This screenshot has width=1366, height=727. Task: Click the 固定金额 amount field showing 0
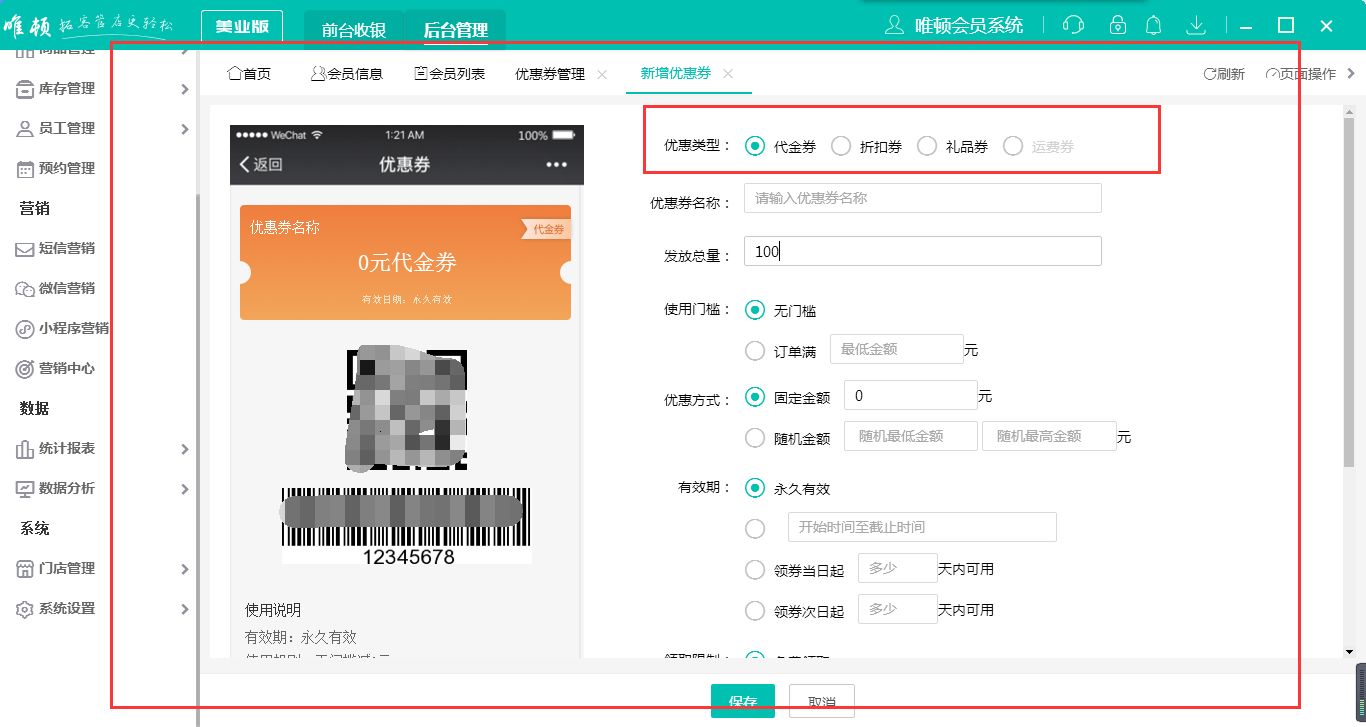[x=911, y=395]
